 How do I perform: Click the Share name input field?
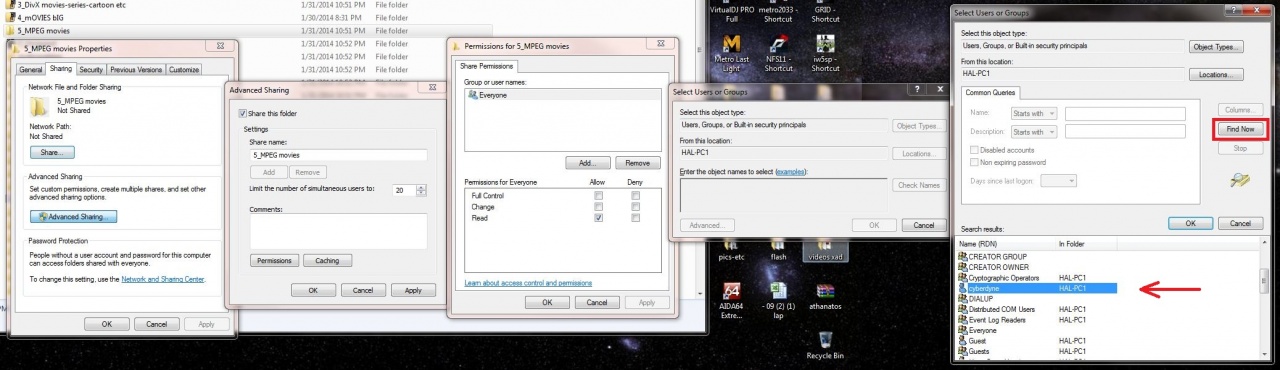338,156
